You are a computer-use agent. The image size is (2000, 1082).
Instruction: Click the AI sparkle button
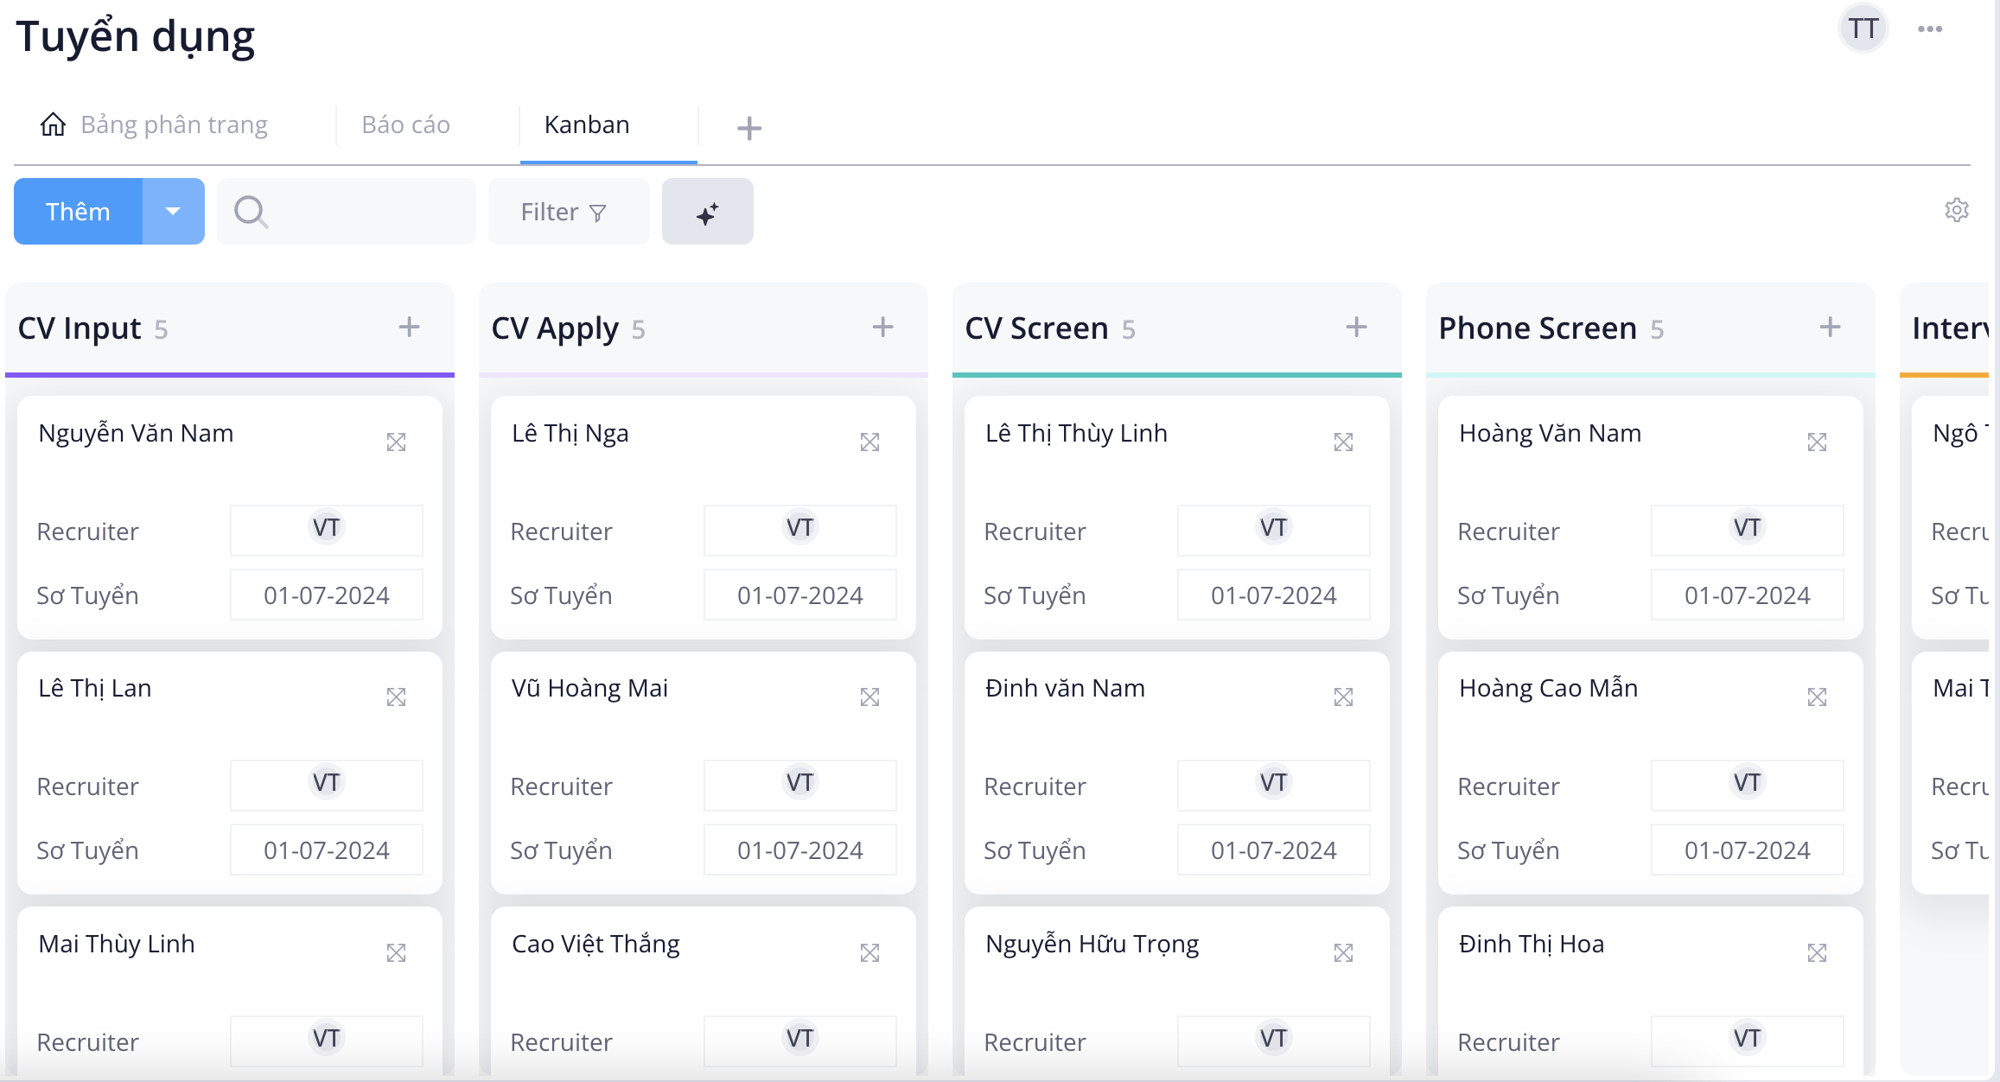click(x=707, y=212)
